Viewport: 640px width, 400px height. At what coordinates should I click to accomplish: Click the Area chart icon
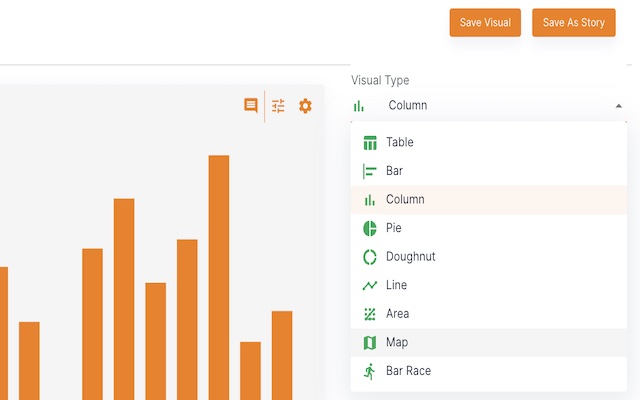(x=370, y=314)
